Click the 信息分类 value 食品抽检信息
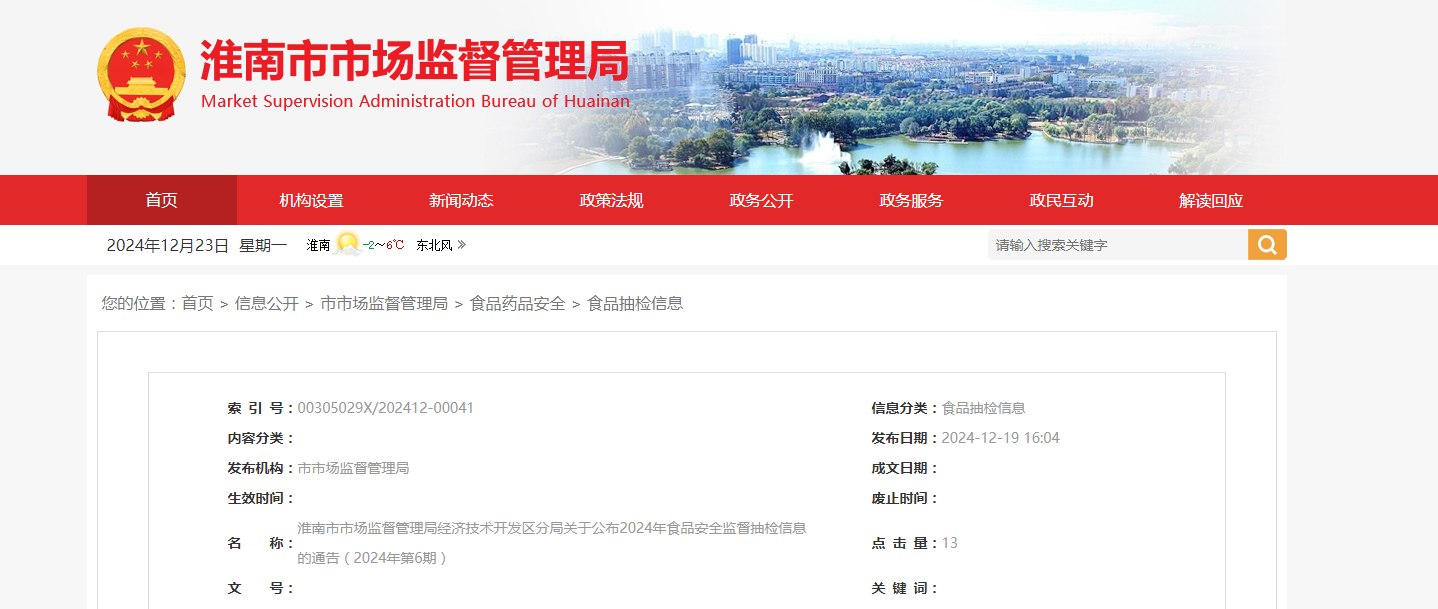Screen dimensions: 1438x609 tap(984, 408)
